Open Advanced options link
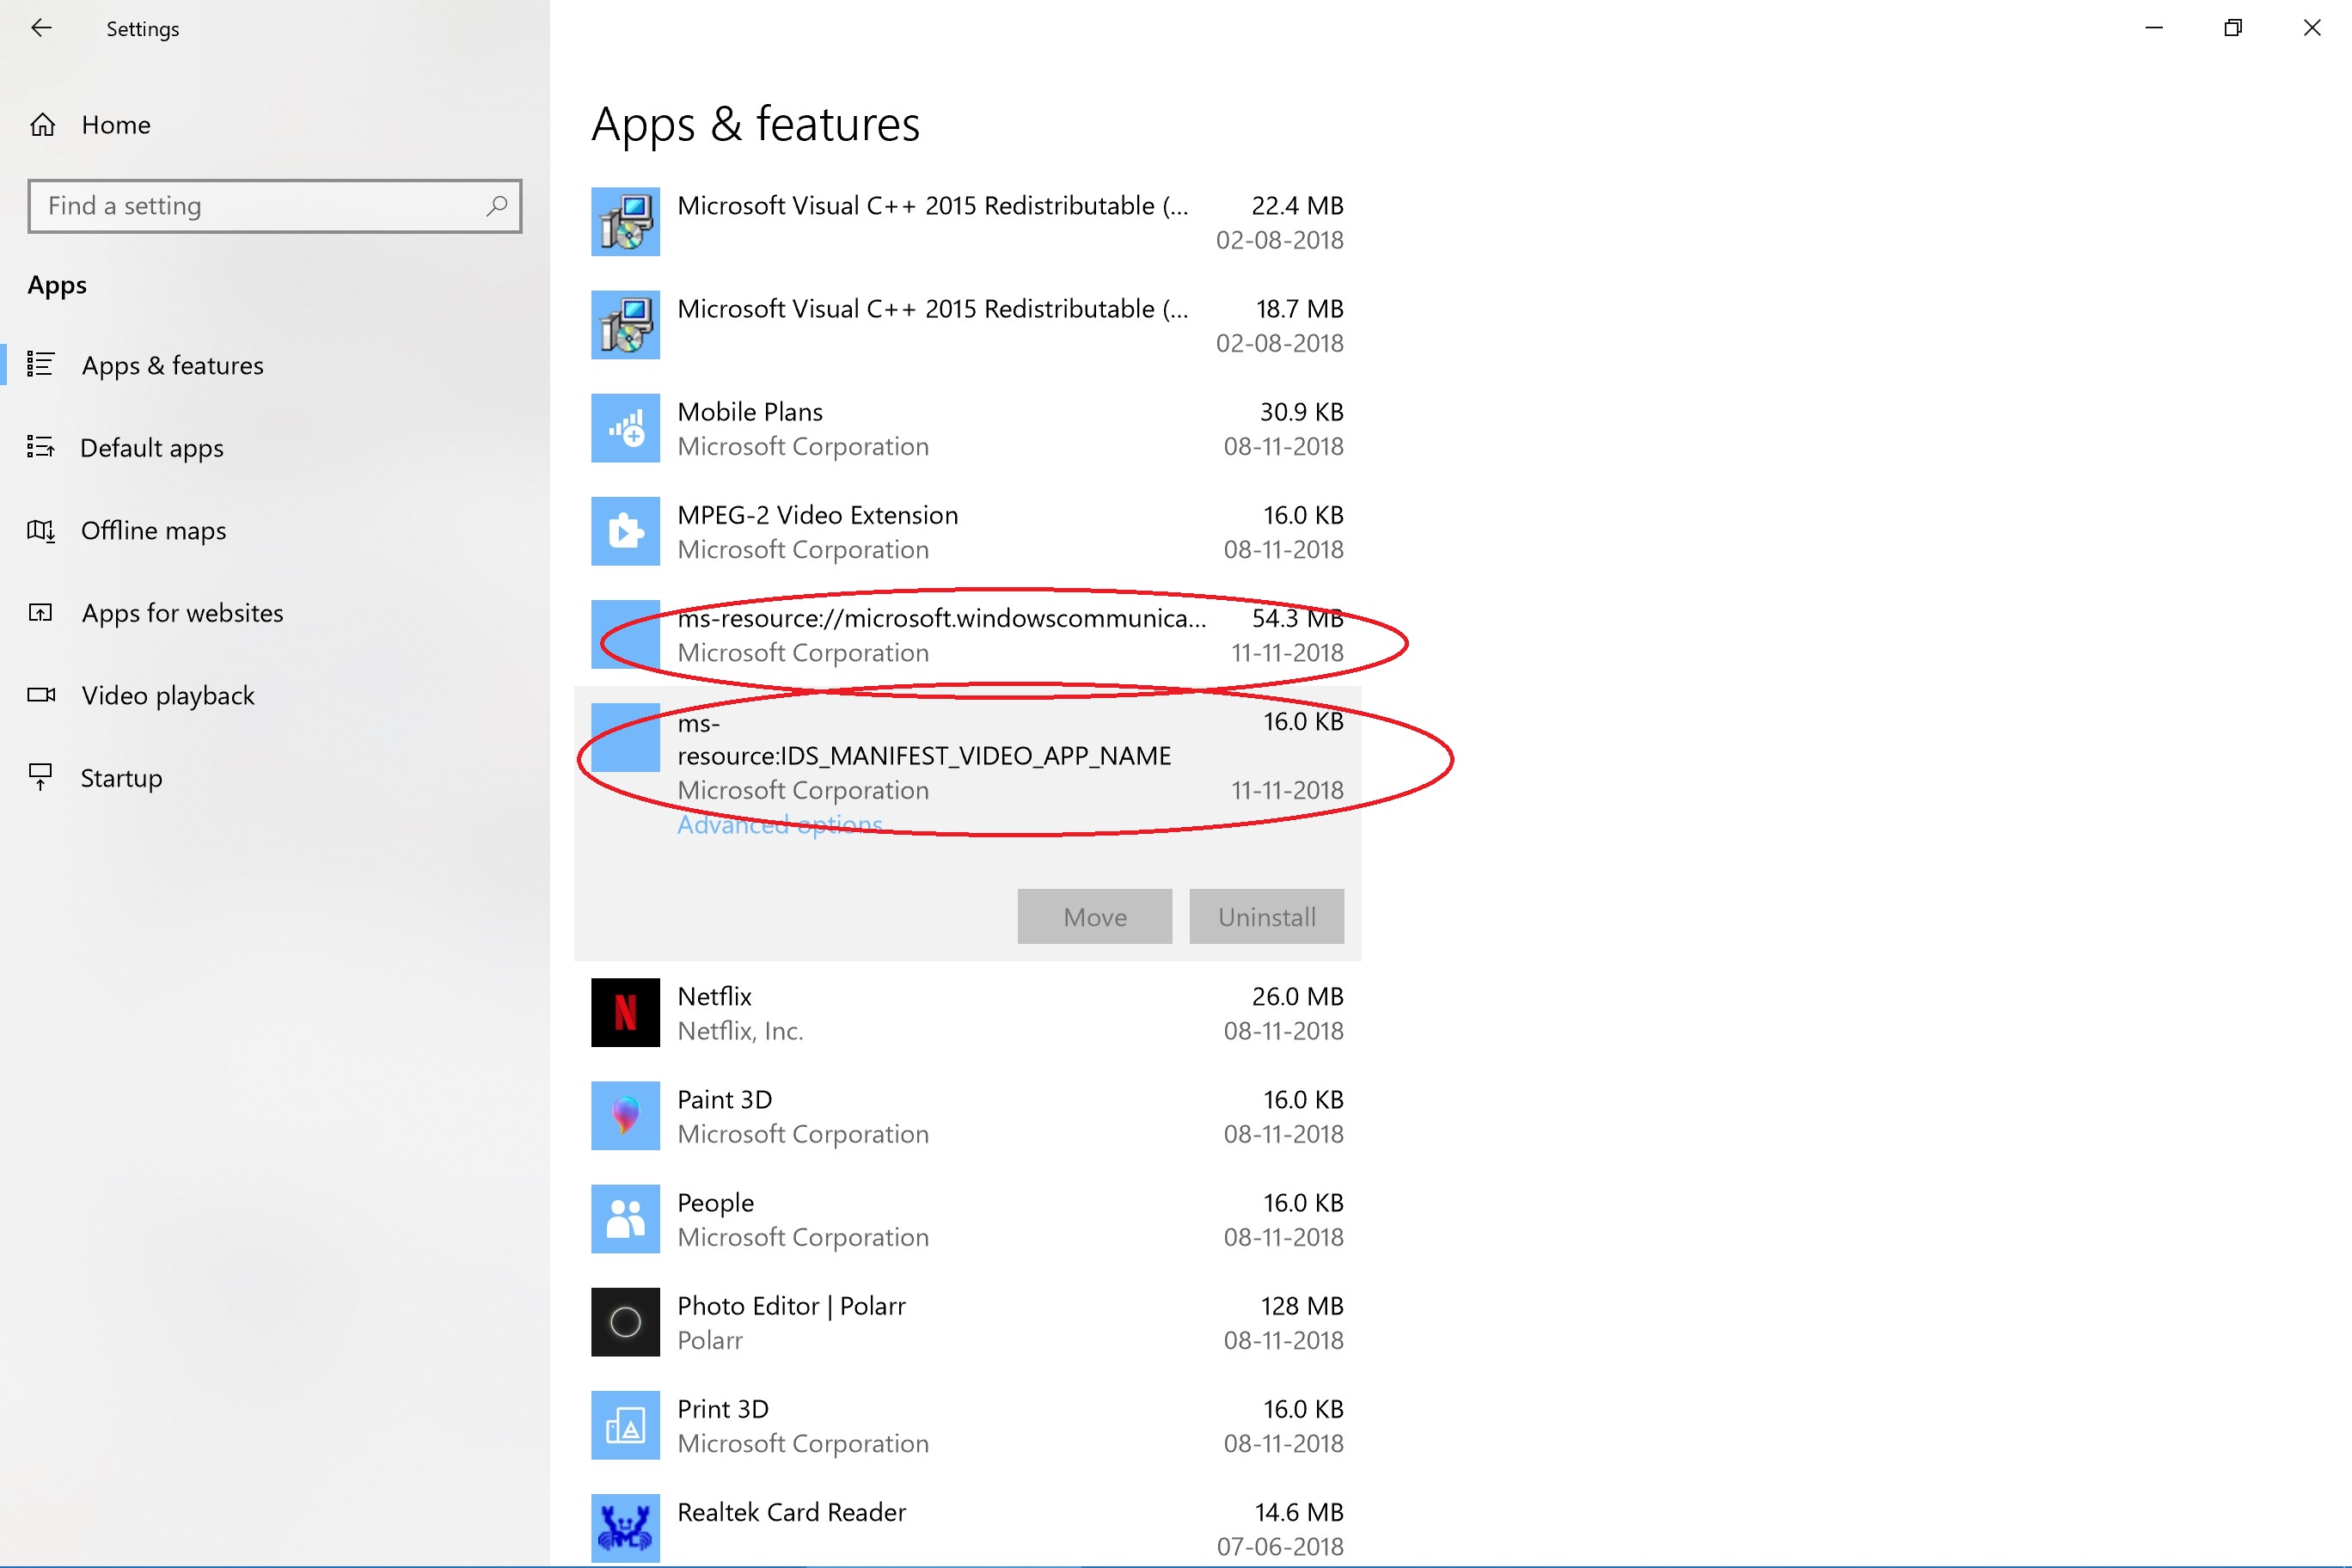The height and width of the screenshot is (1568, 2352). point(779,825)
